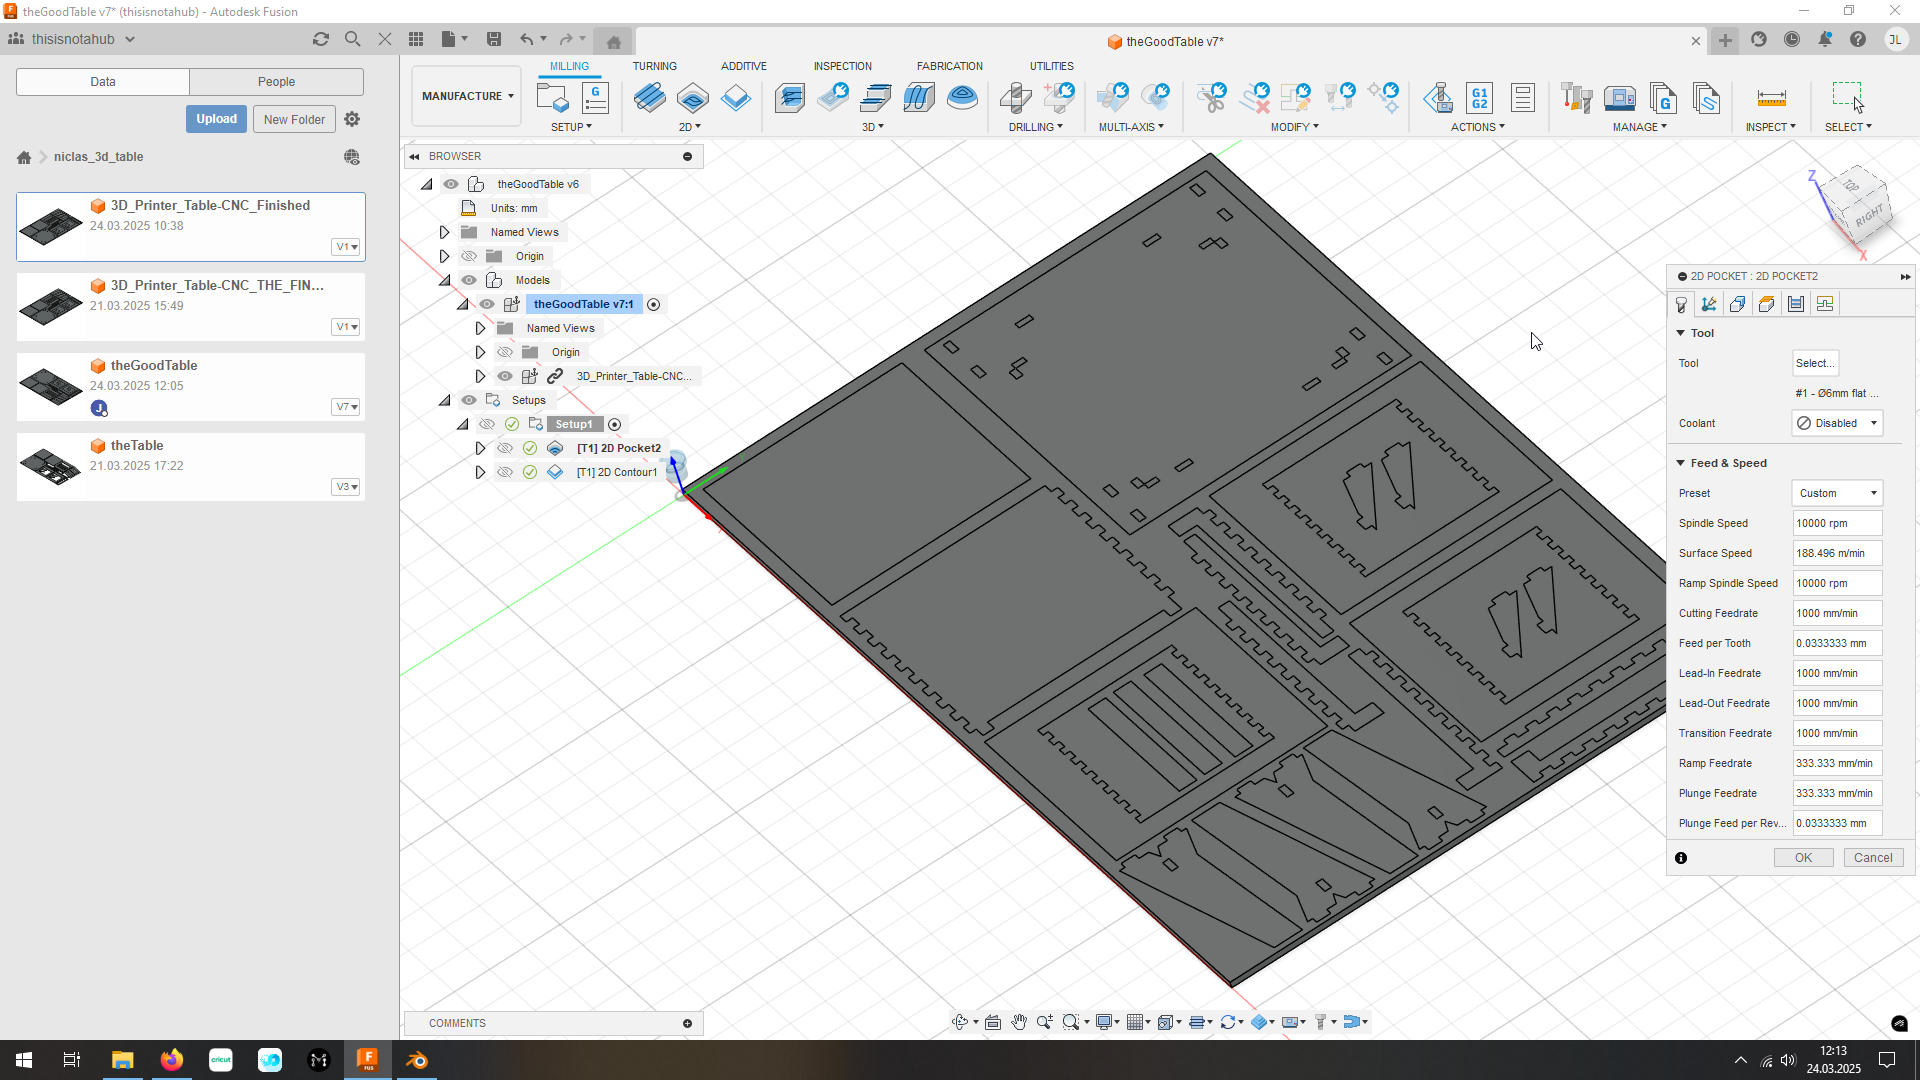The width and height of the screenshot is (1920, 1080).
Task: Open the DRILLING menu dropdown
Action: pyautogui.click(x=1035, y=127)
